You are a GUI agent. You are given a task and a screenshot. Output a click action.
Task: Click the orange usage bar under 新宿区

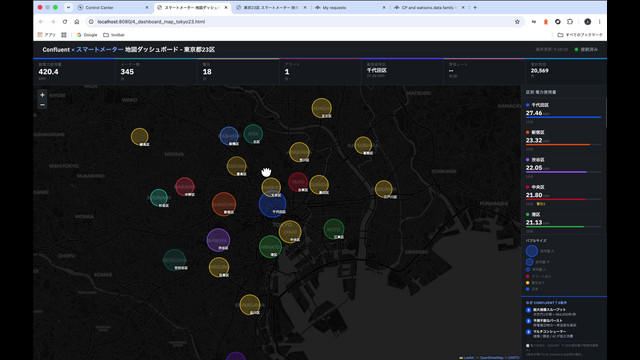tap(558, 144)
